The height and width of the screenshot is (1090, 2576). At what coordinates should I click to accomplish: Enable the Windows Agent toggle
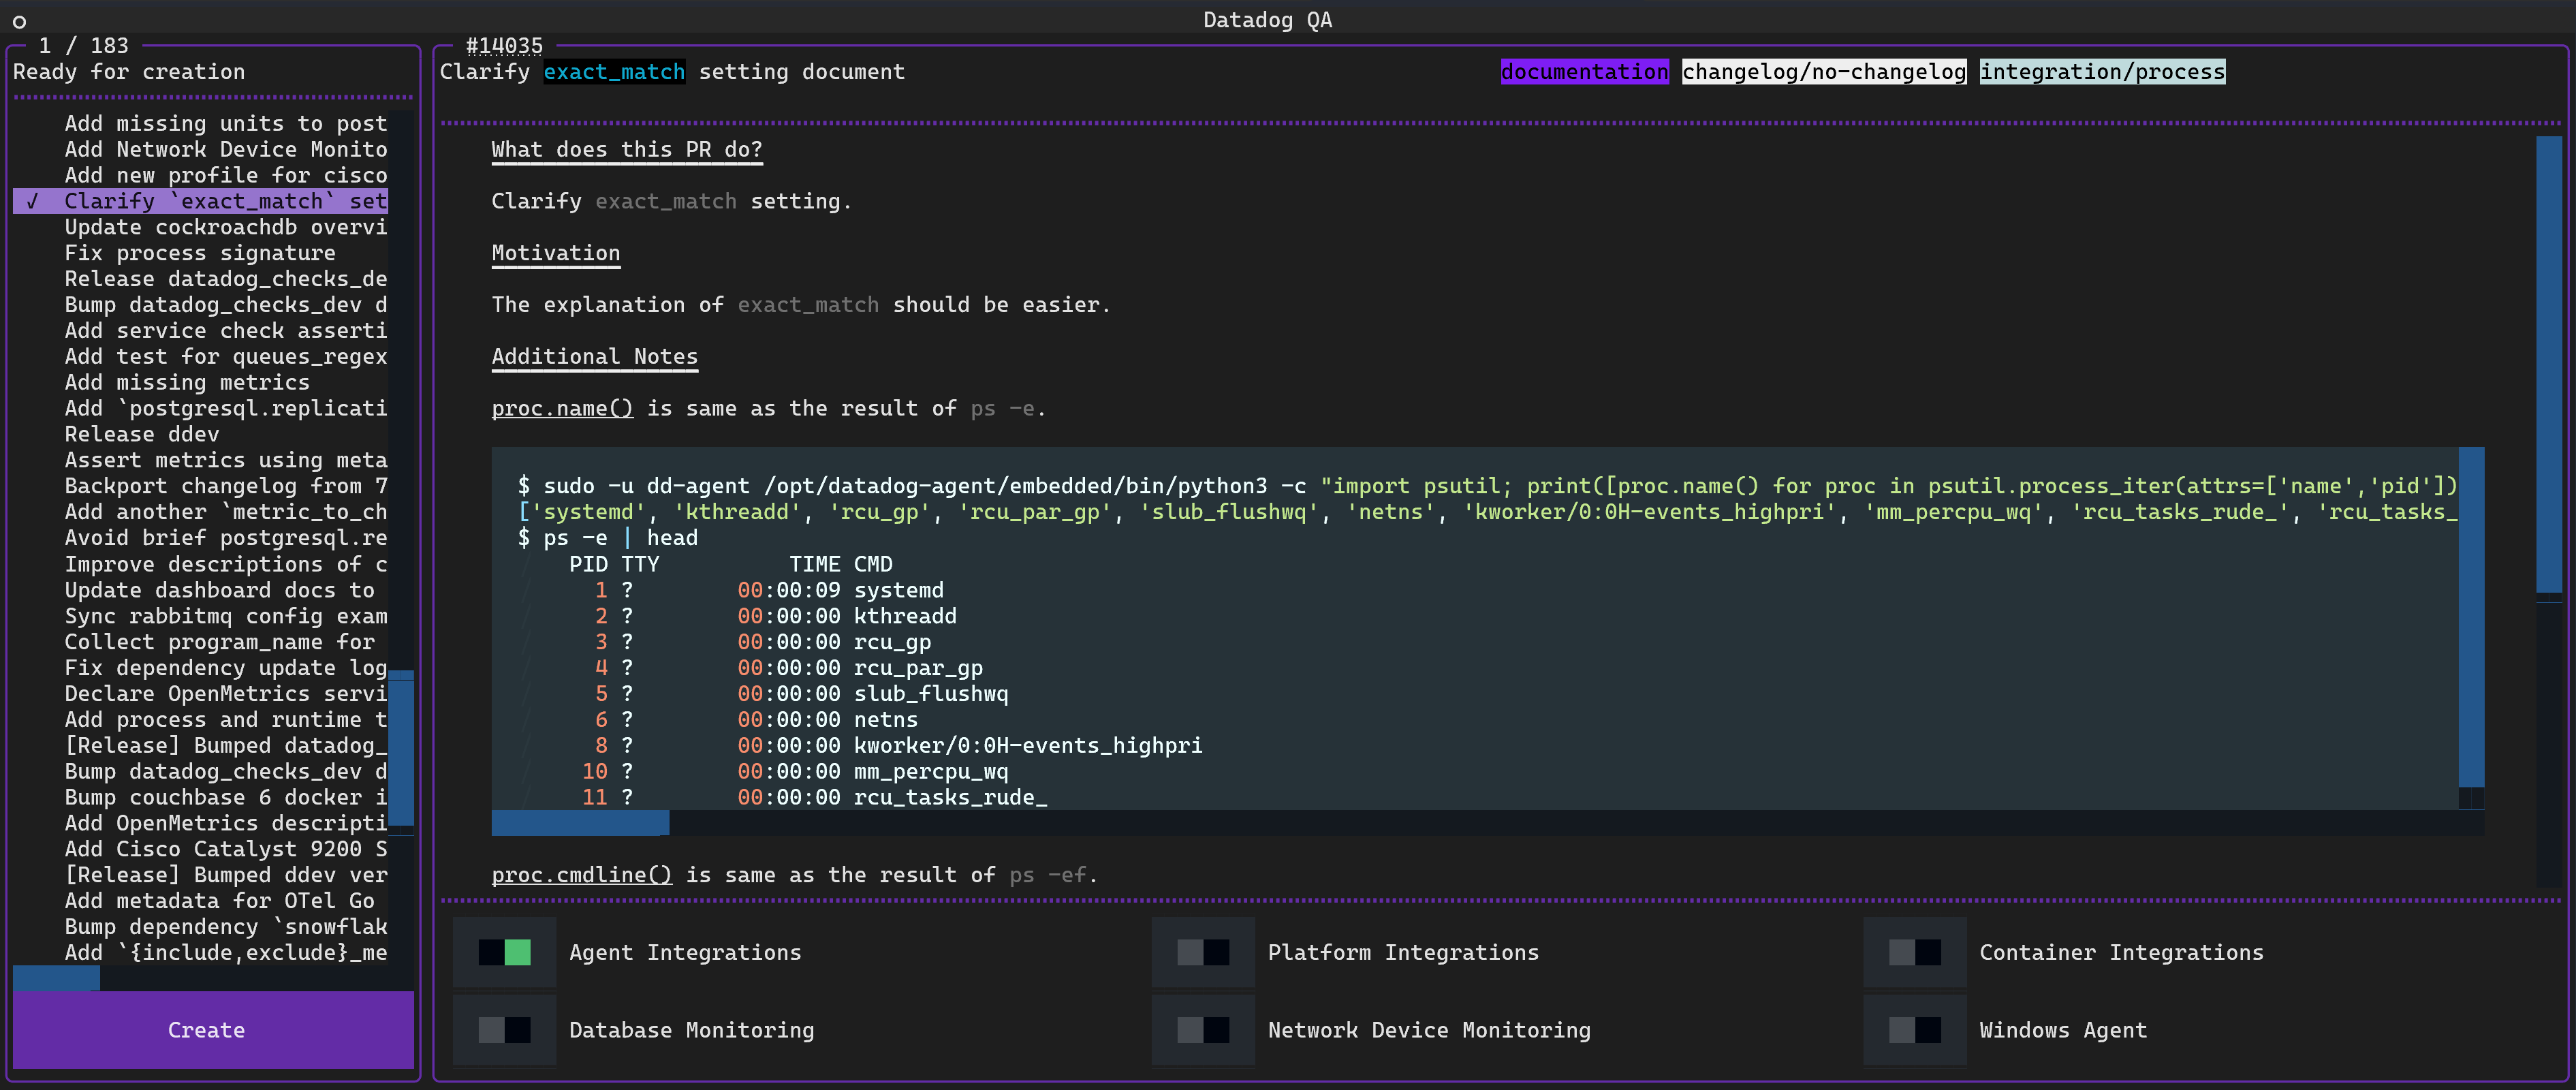click(x=1914, y=1029)
